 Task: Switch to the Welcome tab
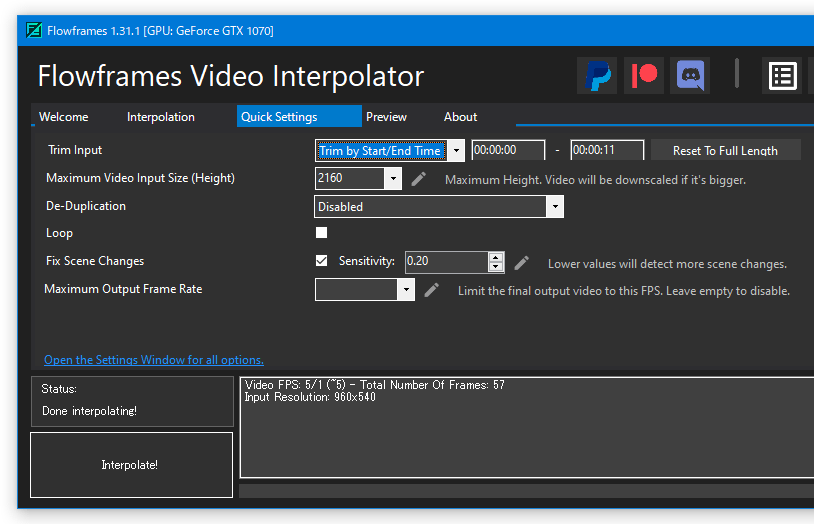(x=63, y=117)
